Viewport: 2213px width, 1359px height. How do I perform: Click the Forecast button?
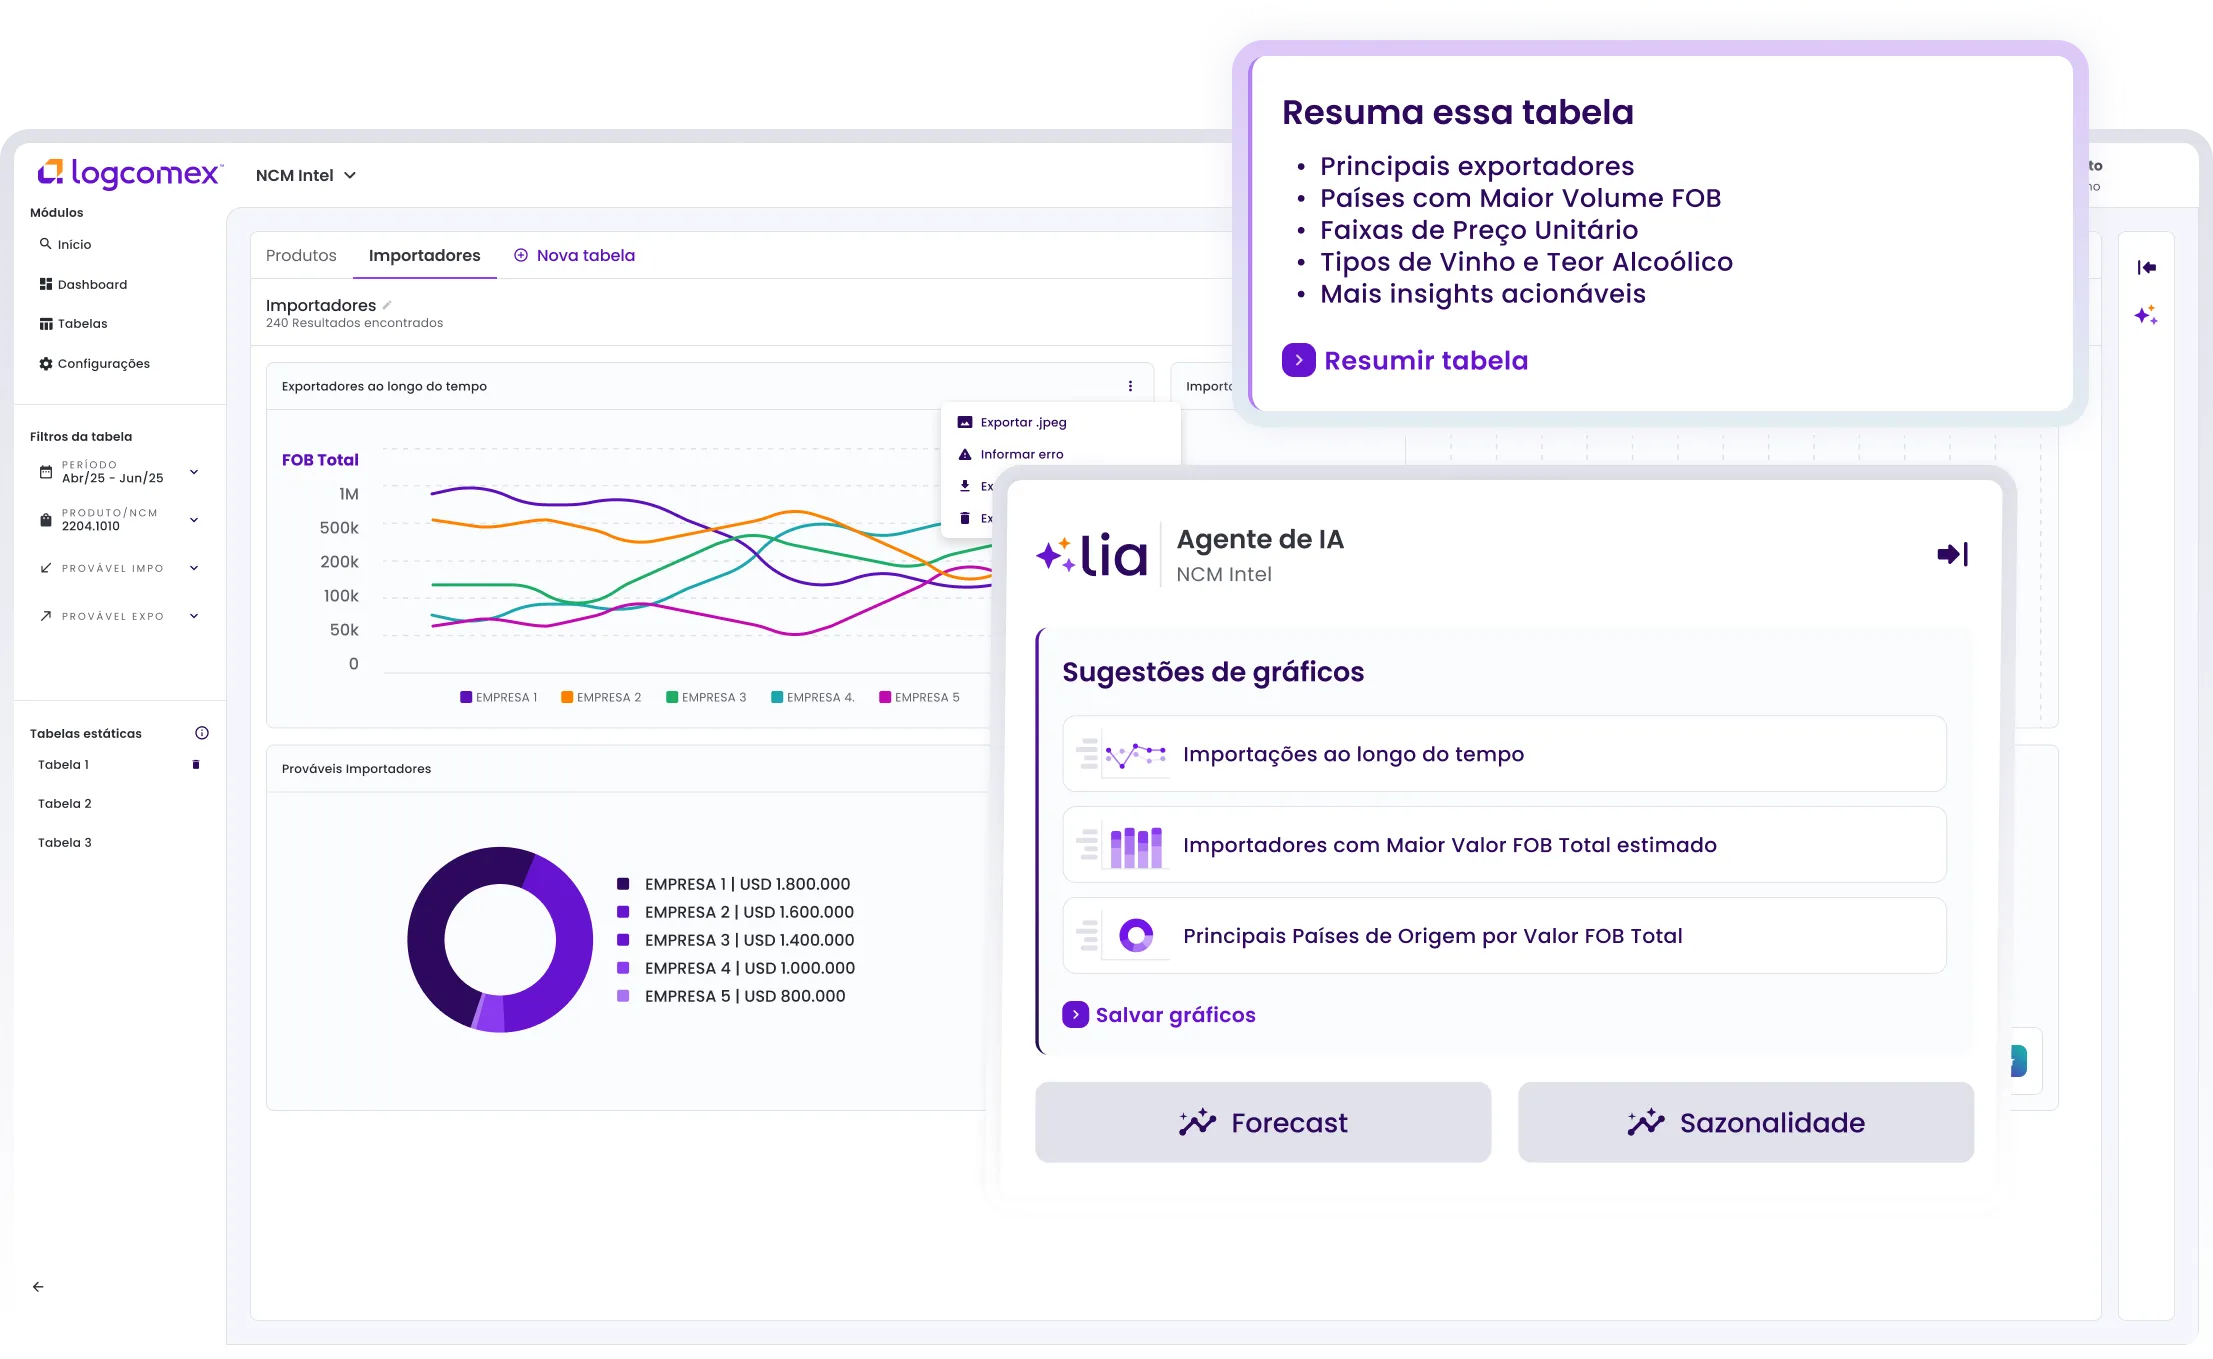[1262, 1122]
